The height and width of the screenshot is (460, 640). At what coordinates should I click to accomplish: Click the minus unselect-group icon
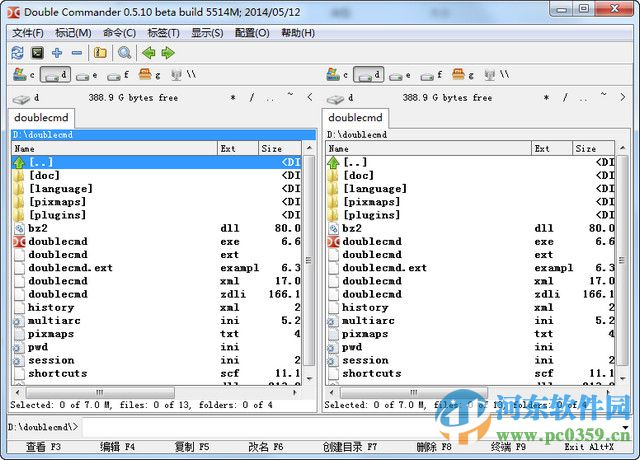[76, 53]
